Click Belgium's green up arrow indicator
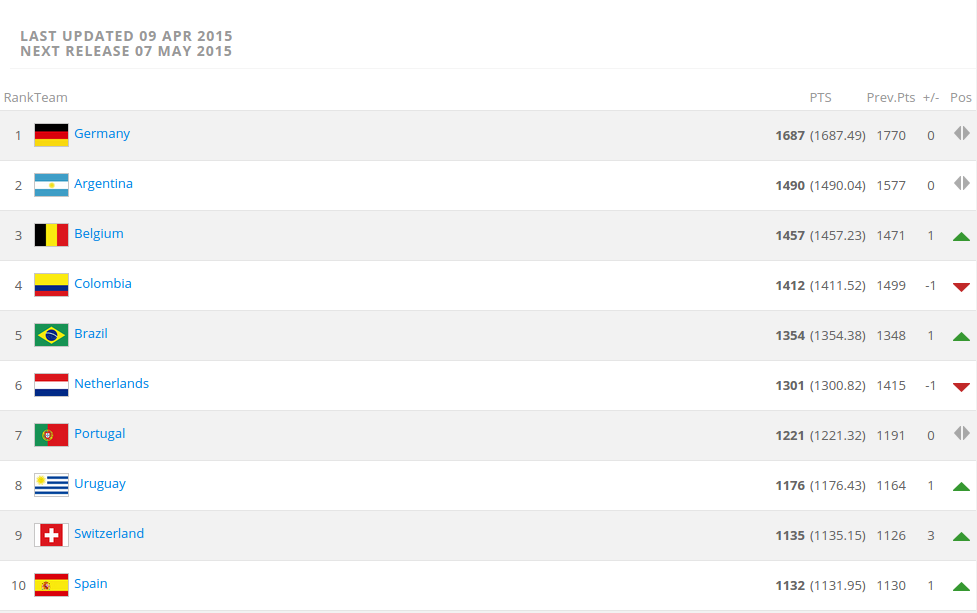Screen dimensions: 977x613 click(x=961, y=236)
